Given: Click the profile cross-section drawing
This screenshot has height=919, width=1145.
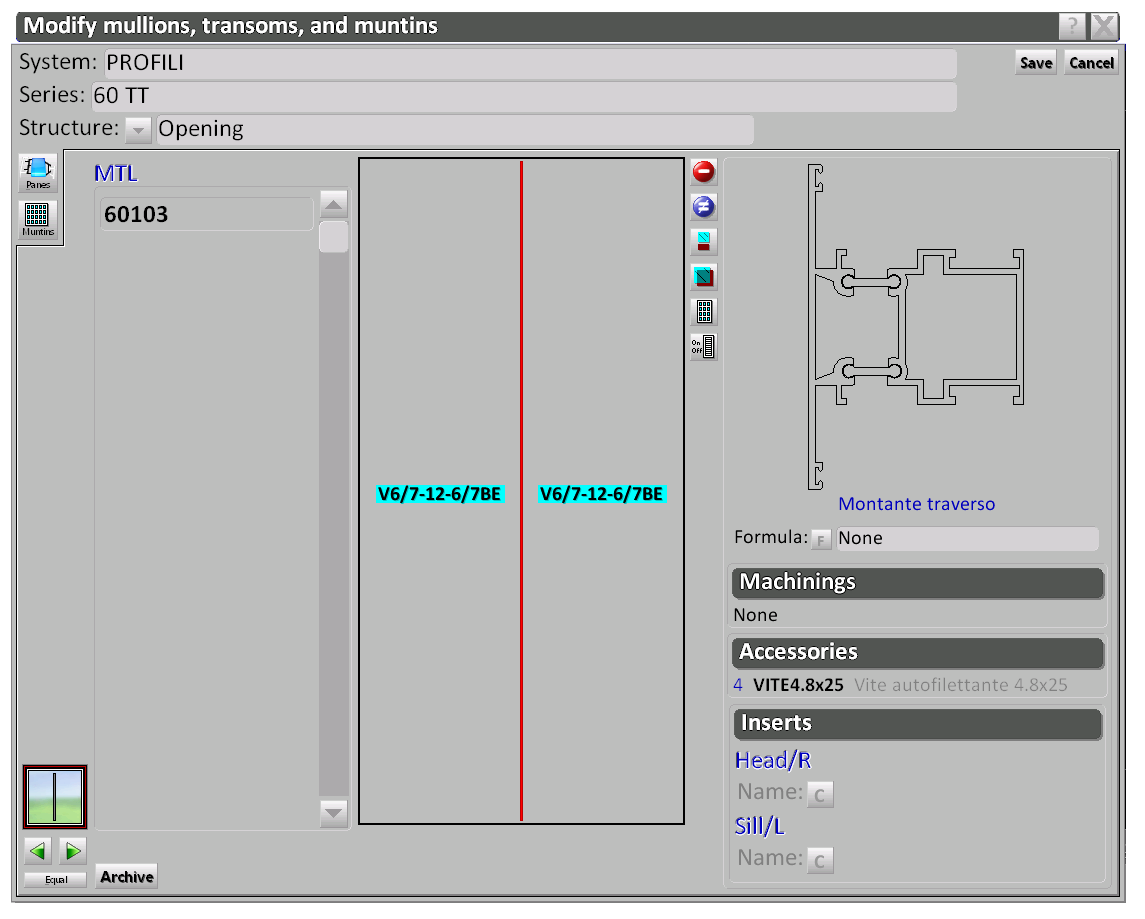Looking at the screenshot, I should point(916,327).
